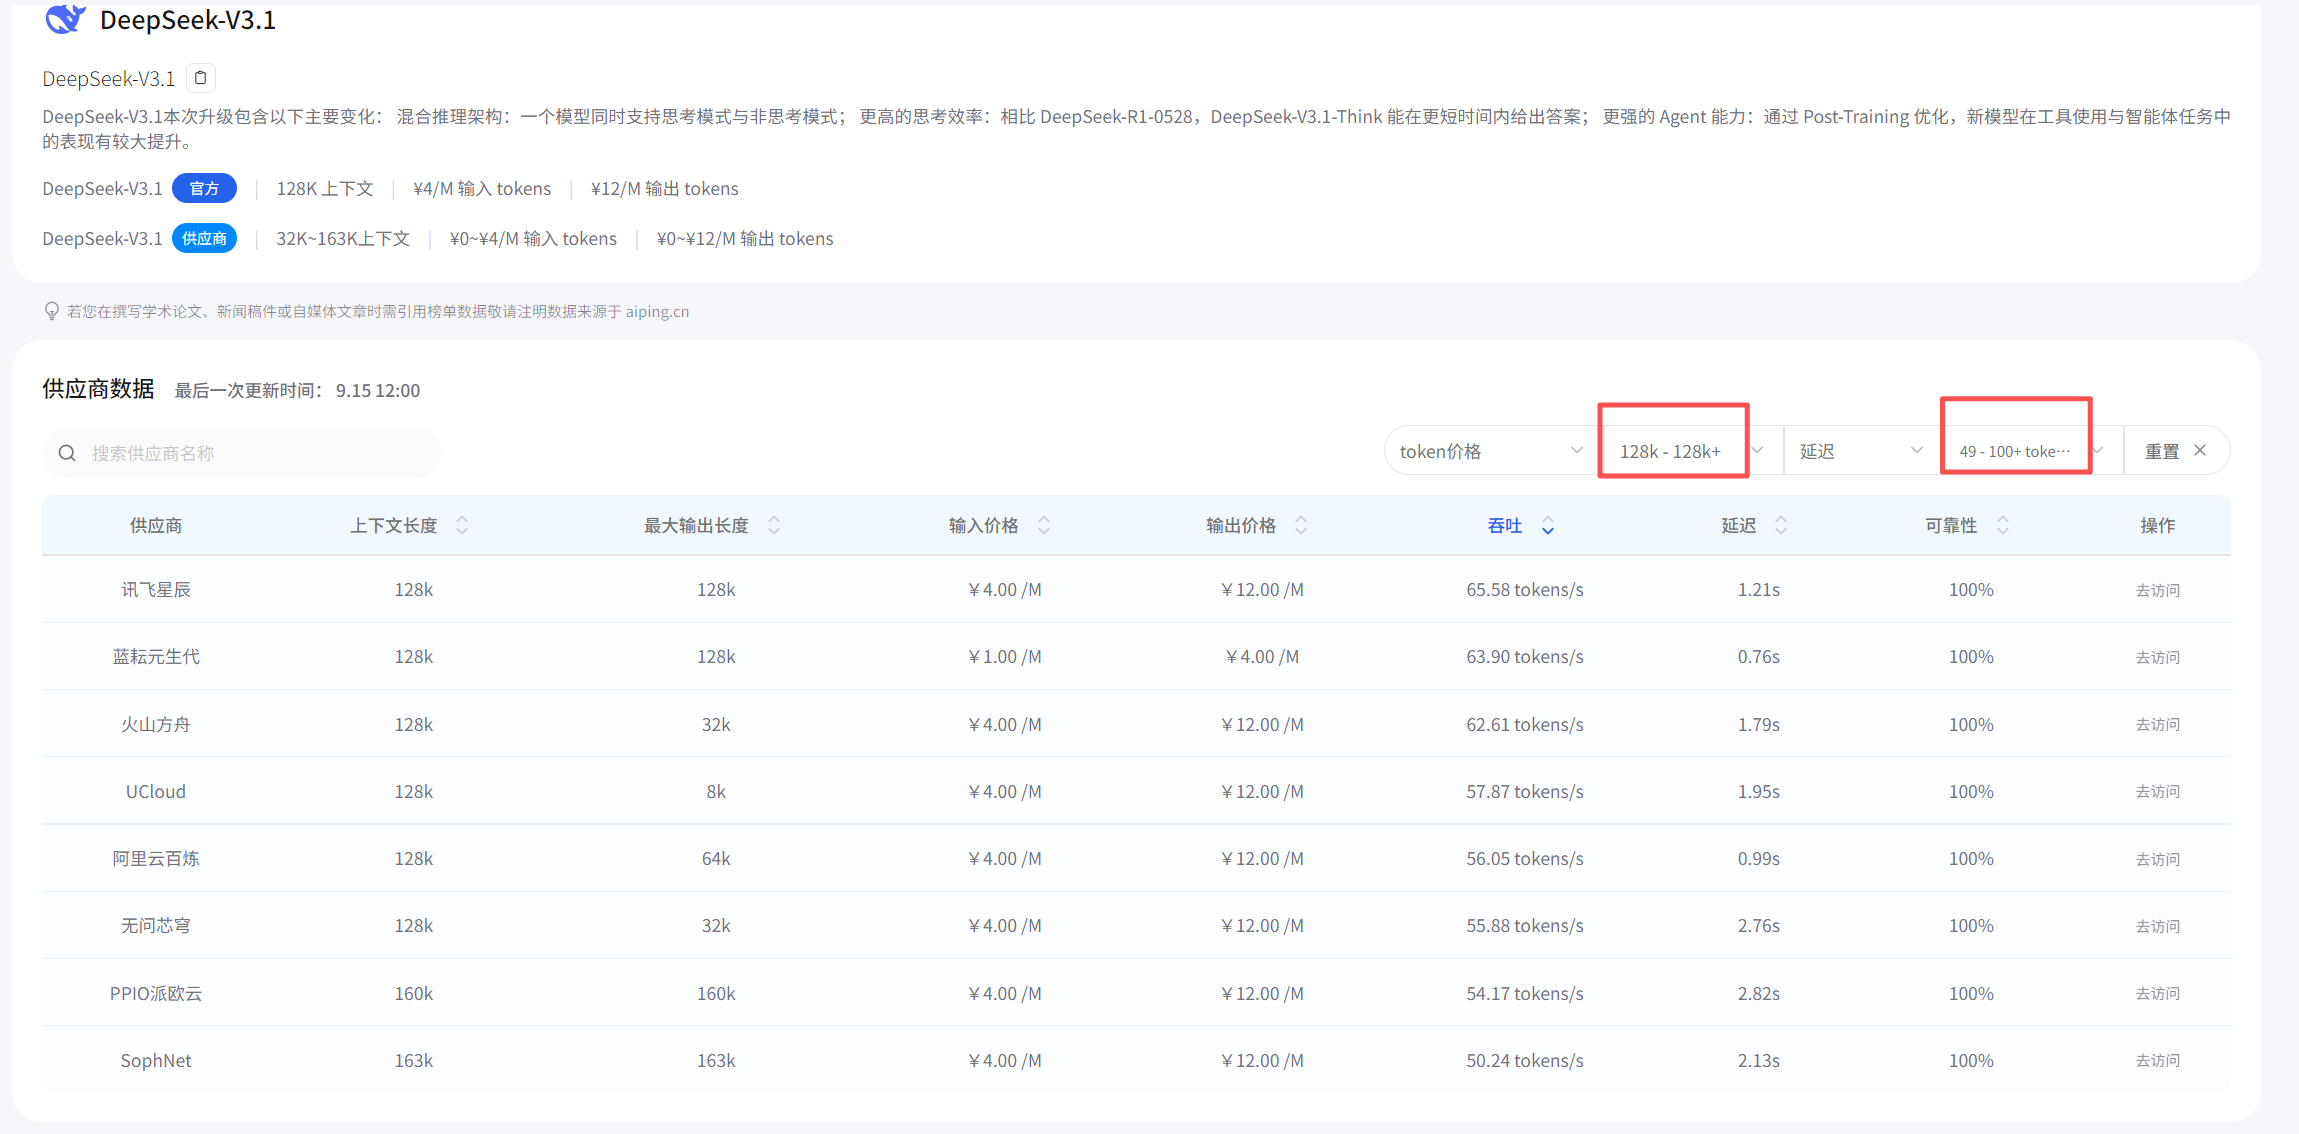Click 163k context length of SophNet
The width and height of the screenshot is (2299, 1134).
point(414,1060)
